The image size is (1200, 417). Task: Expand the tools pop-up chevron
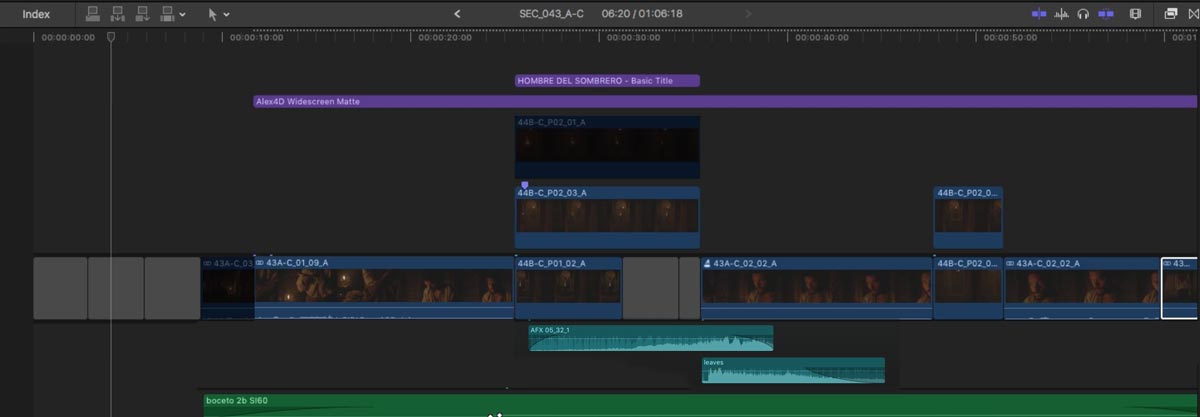coord(226,15)
